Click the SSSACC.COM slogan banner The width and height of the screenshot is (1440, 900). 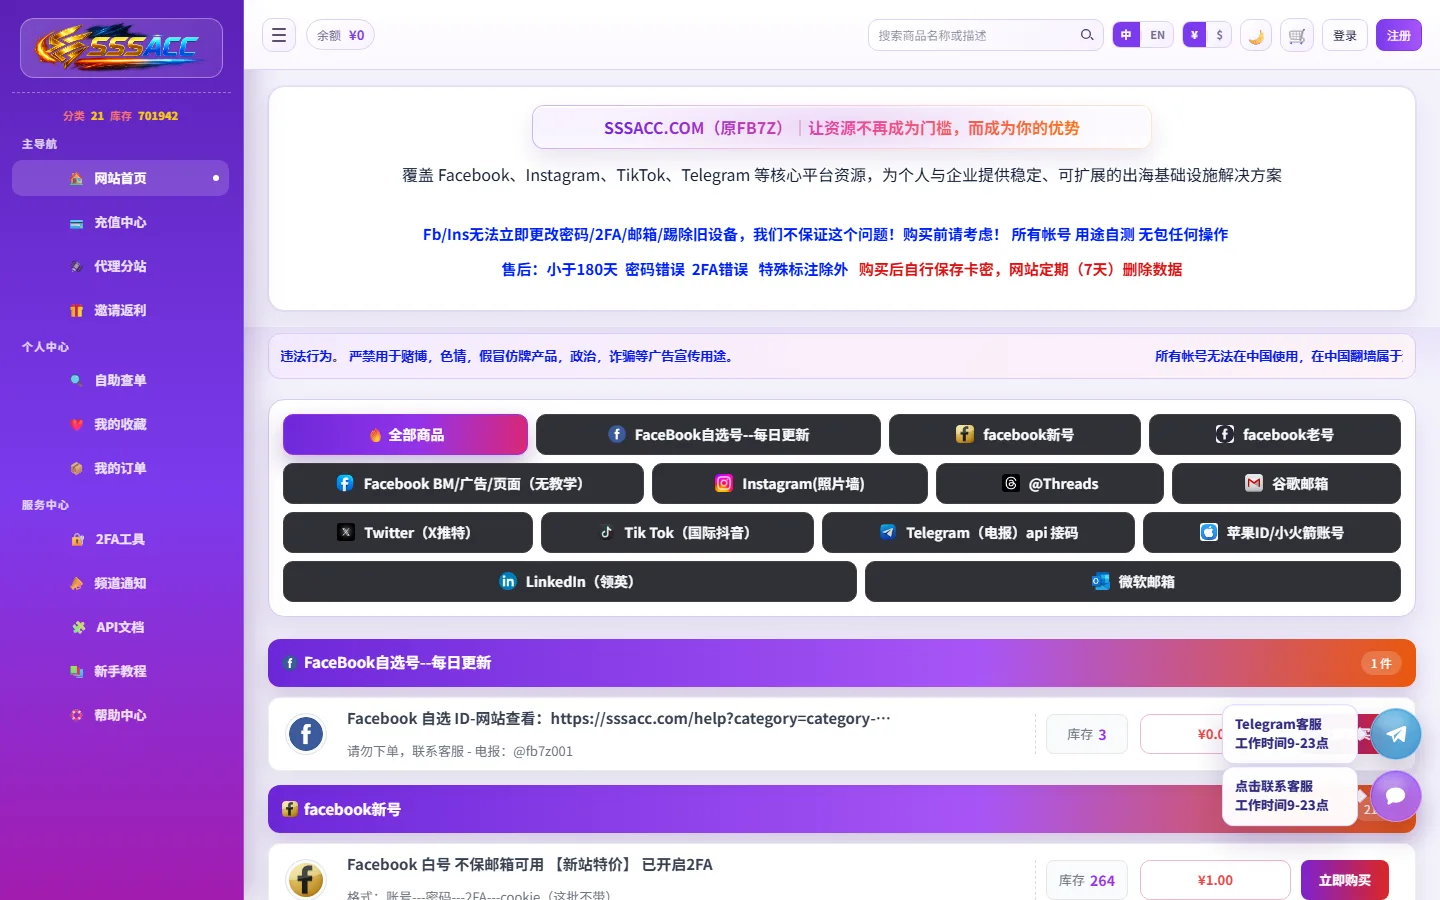point(842,127)
